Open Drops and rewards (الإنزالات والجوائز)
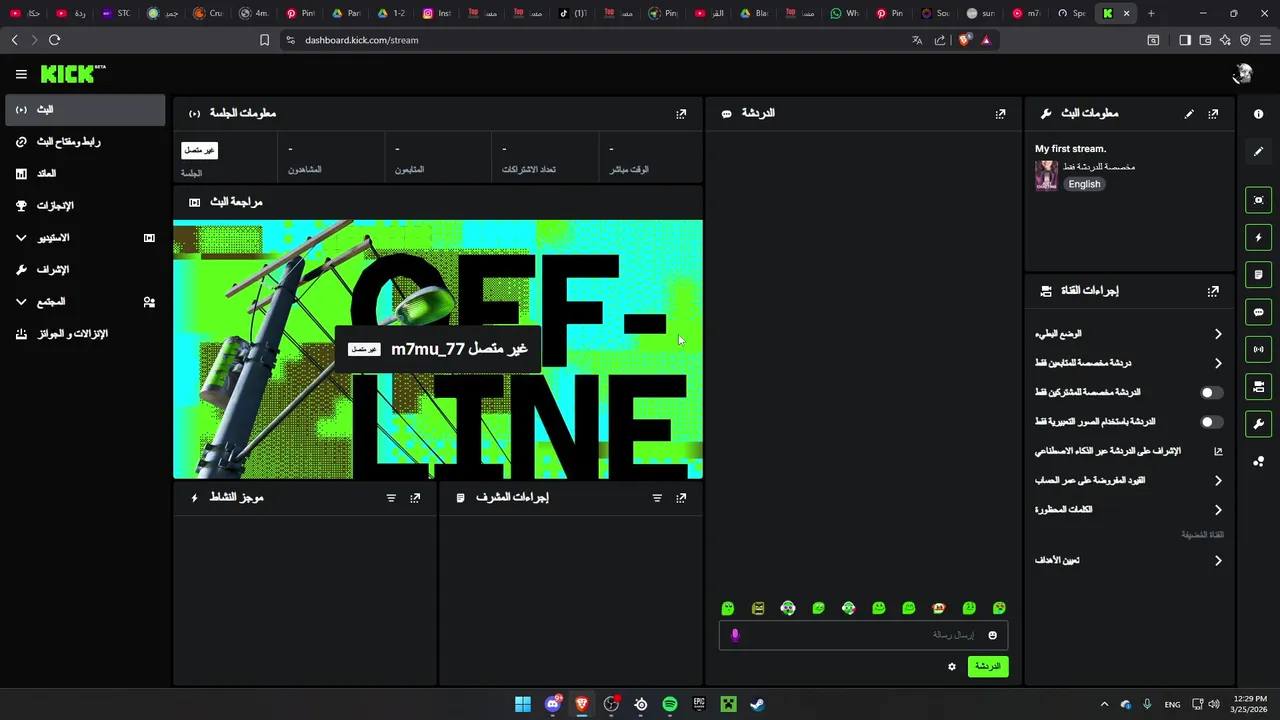 pos(85,334)
